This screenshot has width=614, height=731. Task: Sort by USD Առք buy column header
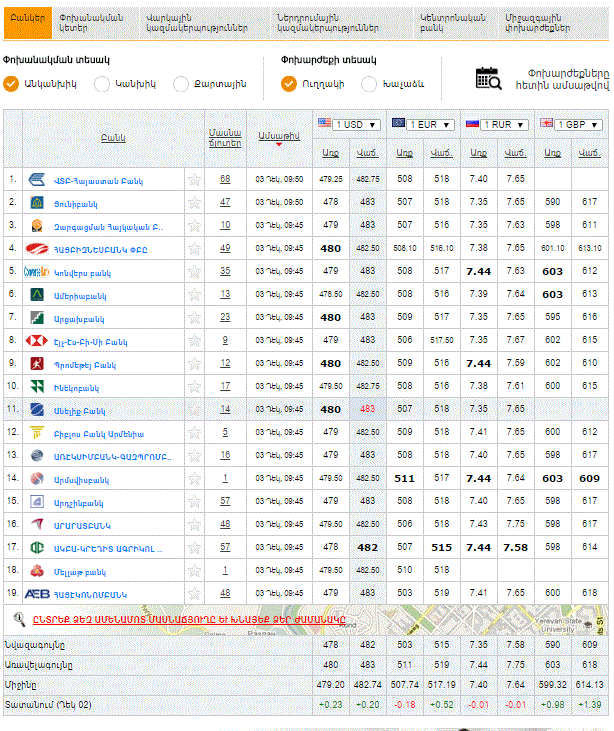pyautogui.click(x=331, y=153)
